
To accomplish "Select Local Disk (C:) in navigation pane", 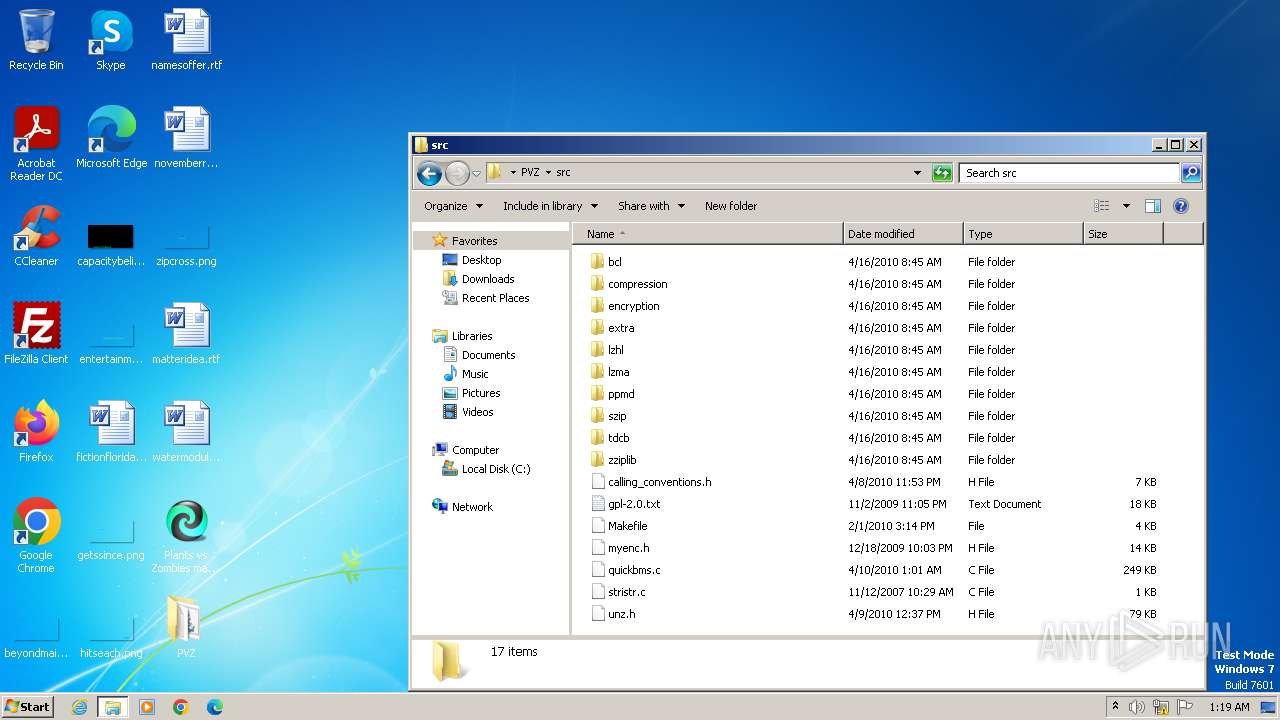I will (x=496, y=469).
